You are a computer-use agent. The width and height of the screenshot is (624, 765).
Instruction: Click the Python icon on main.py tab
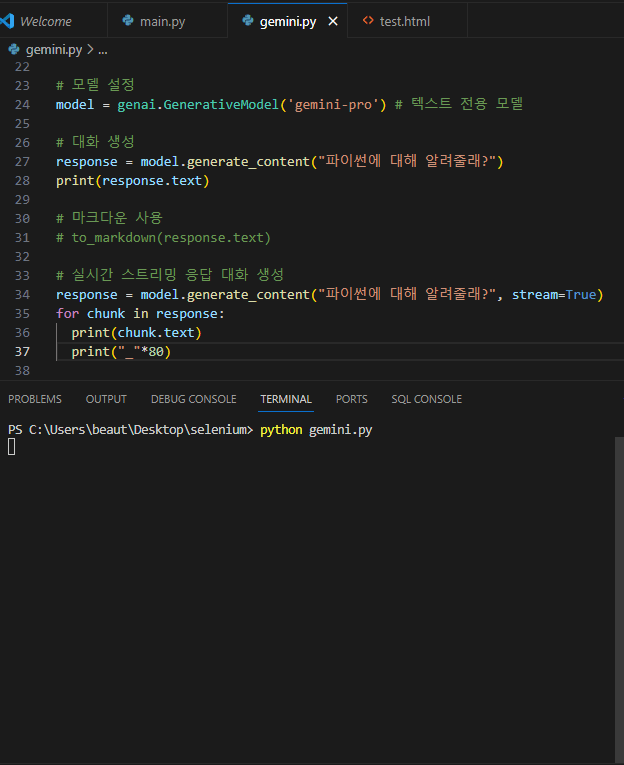coord(128,20)
